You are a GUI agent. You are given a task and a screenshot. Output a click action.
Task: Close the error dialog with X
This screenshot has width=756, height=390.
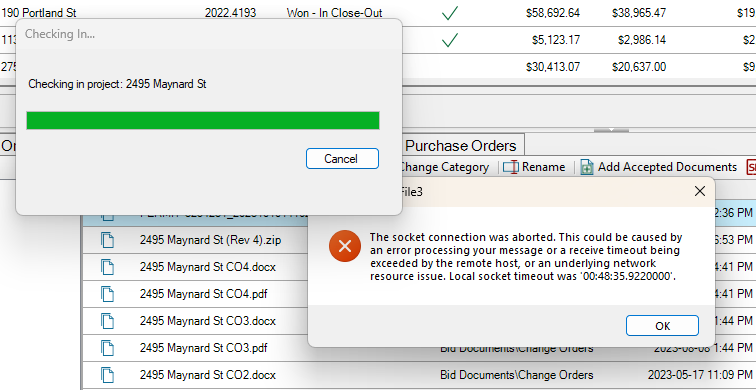coord(700,191)
